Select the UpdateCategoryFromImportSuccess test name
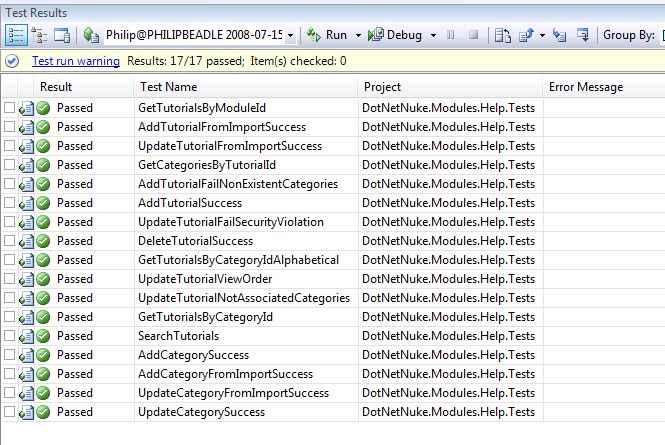 point(233,393)
